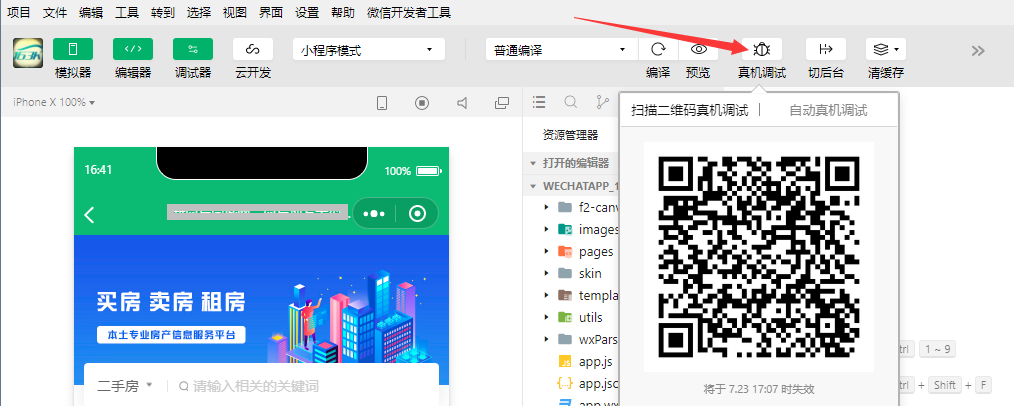Viewport: 1014px width, 406px height.
Task: Toggle the 编辑器 editor panel button
Action: click(133, 49)
